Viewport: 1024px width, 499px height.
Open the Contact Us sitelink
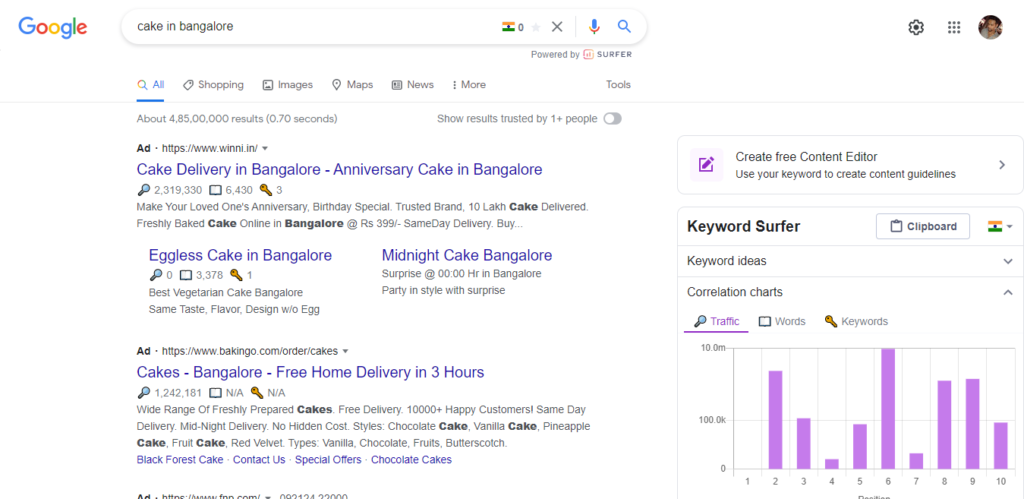[x=259, y=460]
